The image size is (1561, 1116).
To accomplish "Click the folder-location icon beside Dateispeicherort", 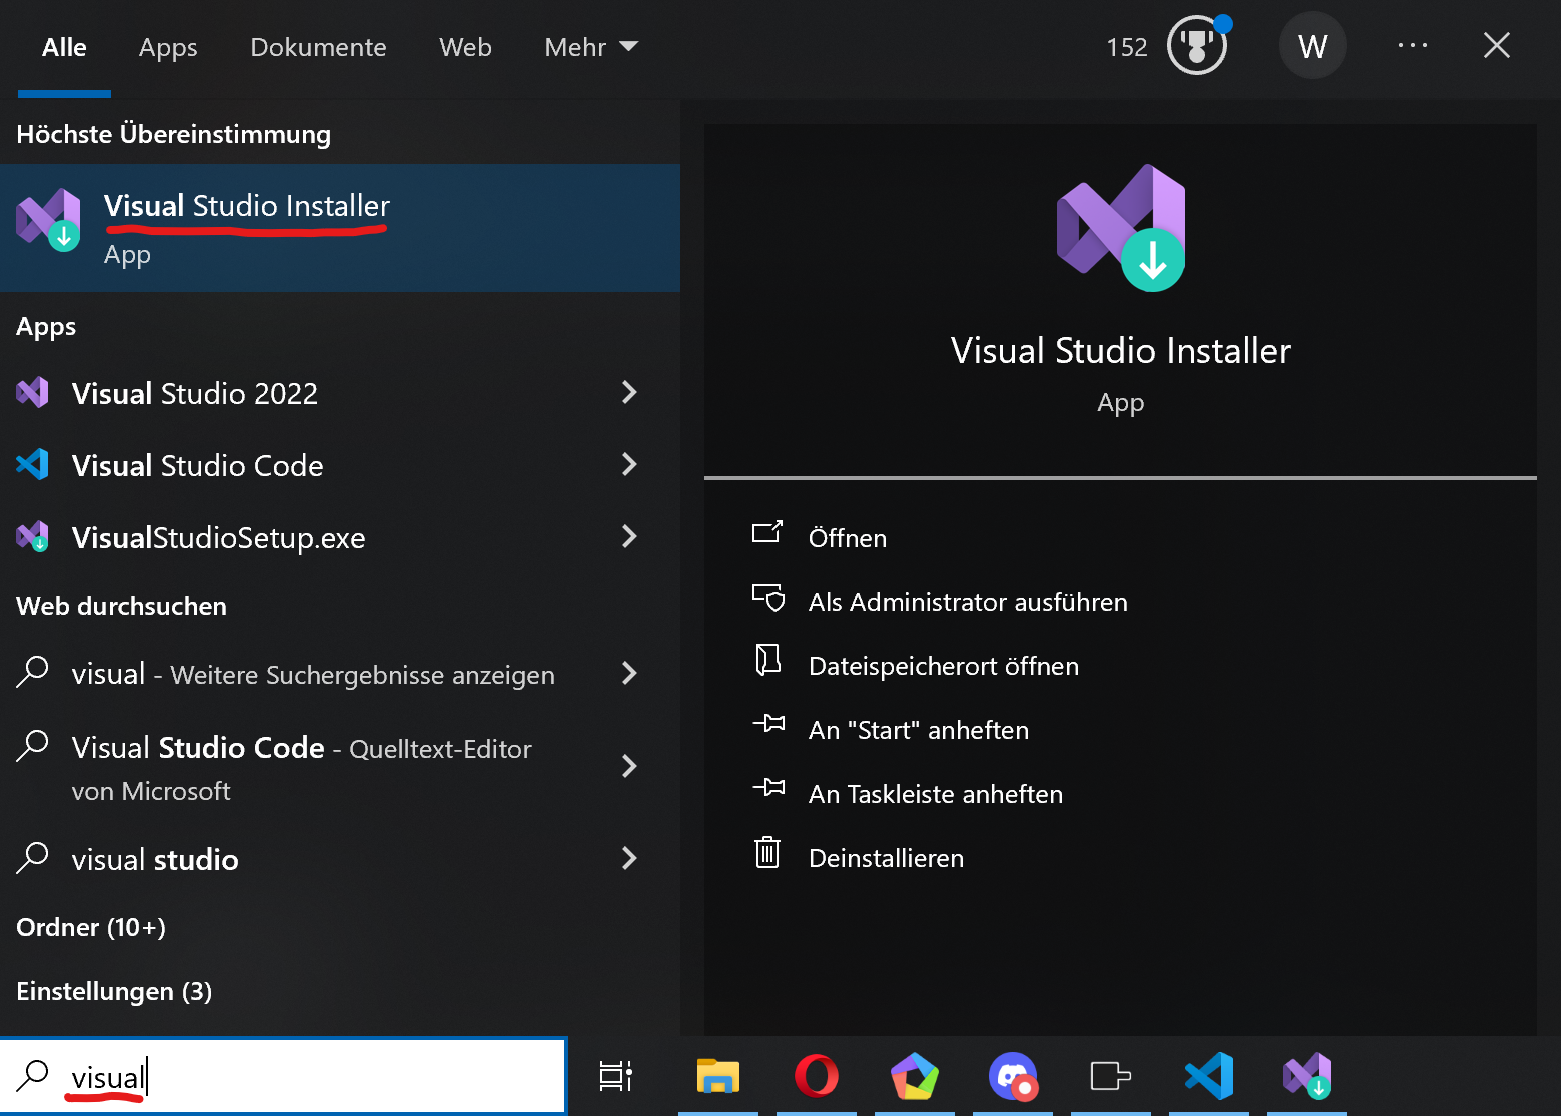I will [767, 660].
